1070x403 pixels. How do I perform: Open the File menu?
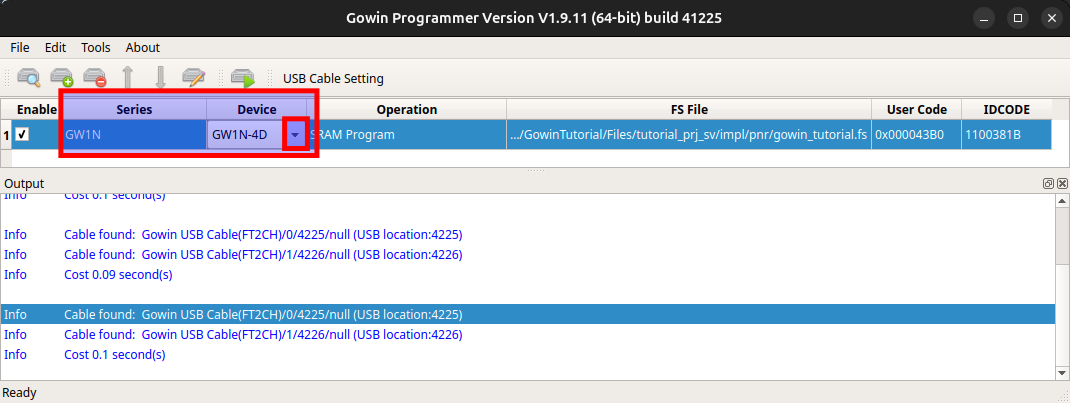[20, 48]
